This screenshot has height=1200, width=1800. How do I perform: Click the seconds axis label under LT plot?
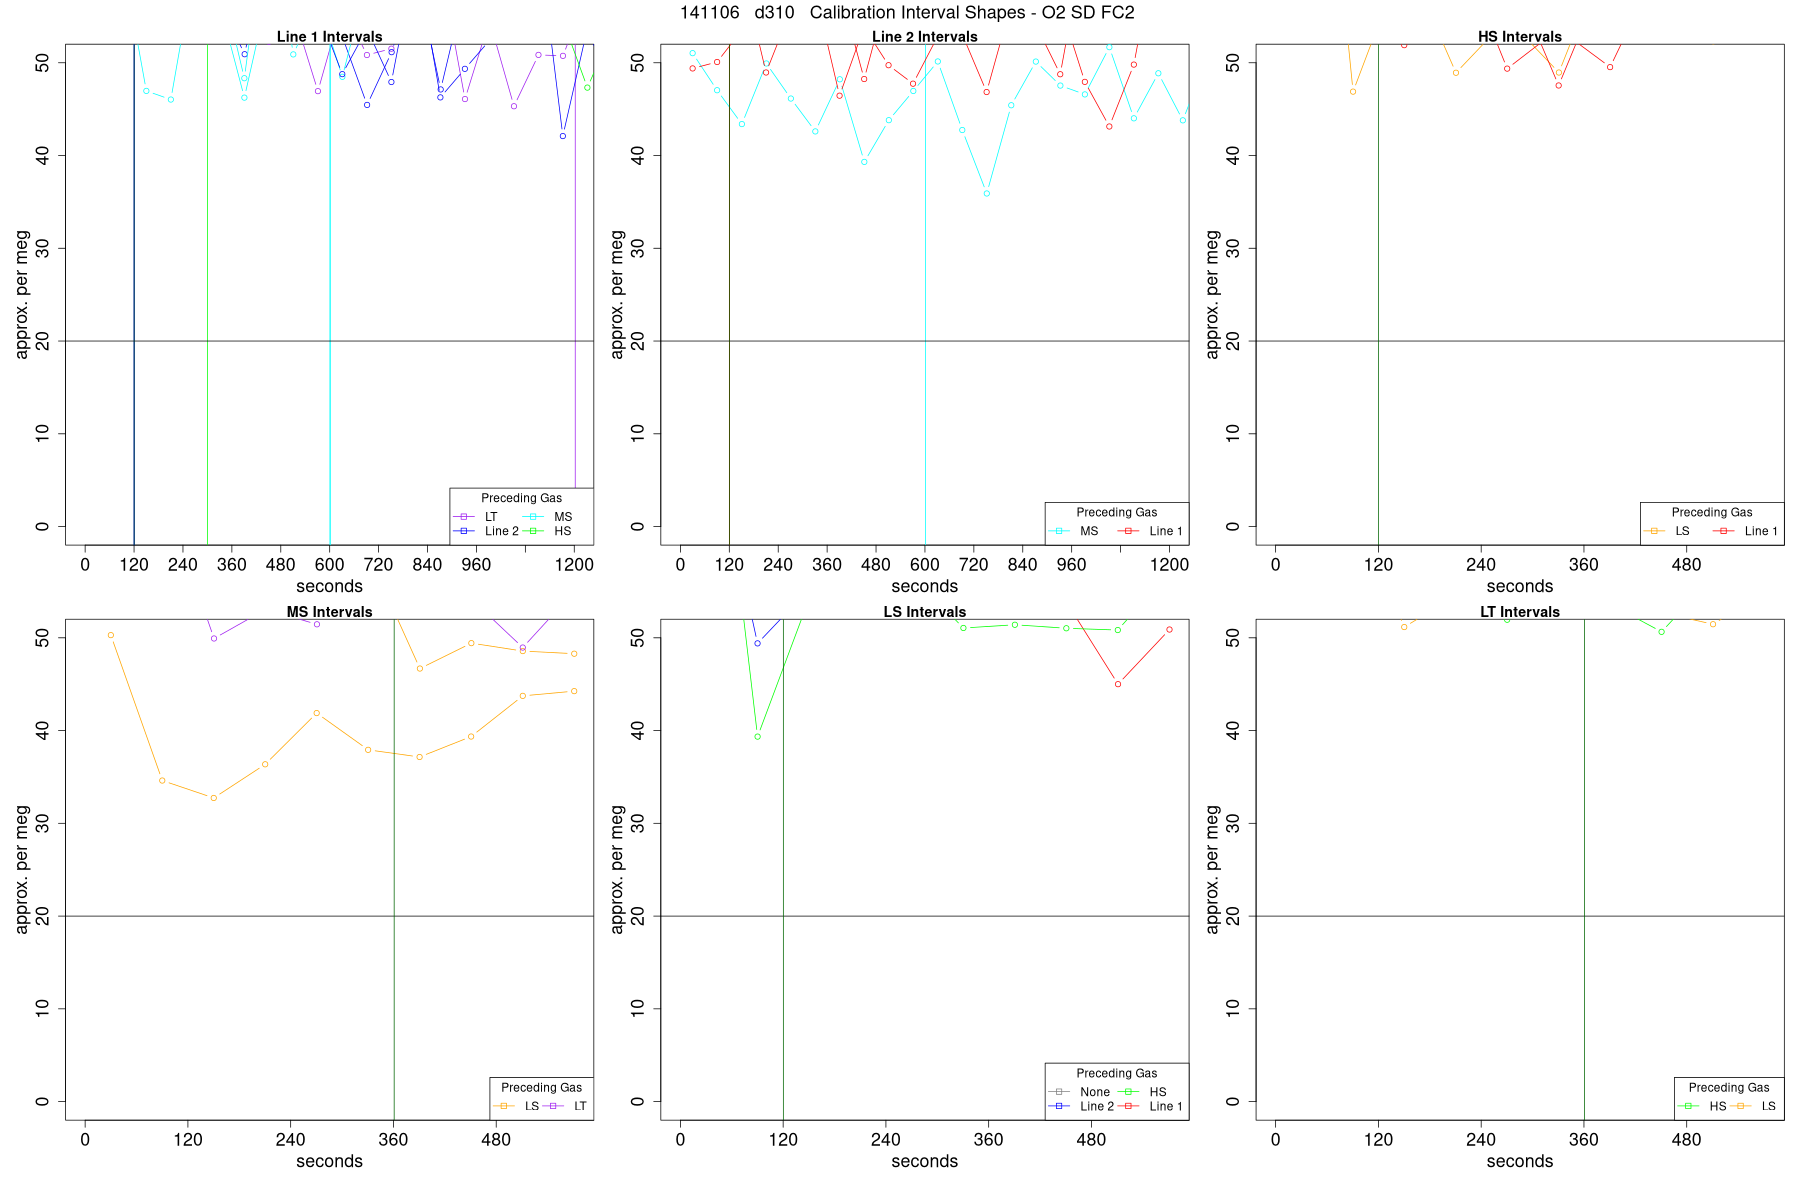(1520, 1161)
